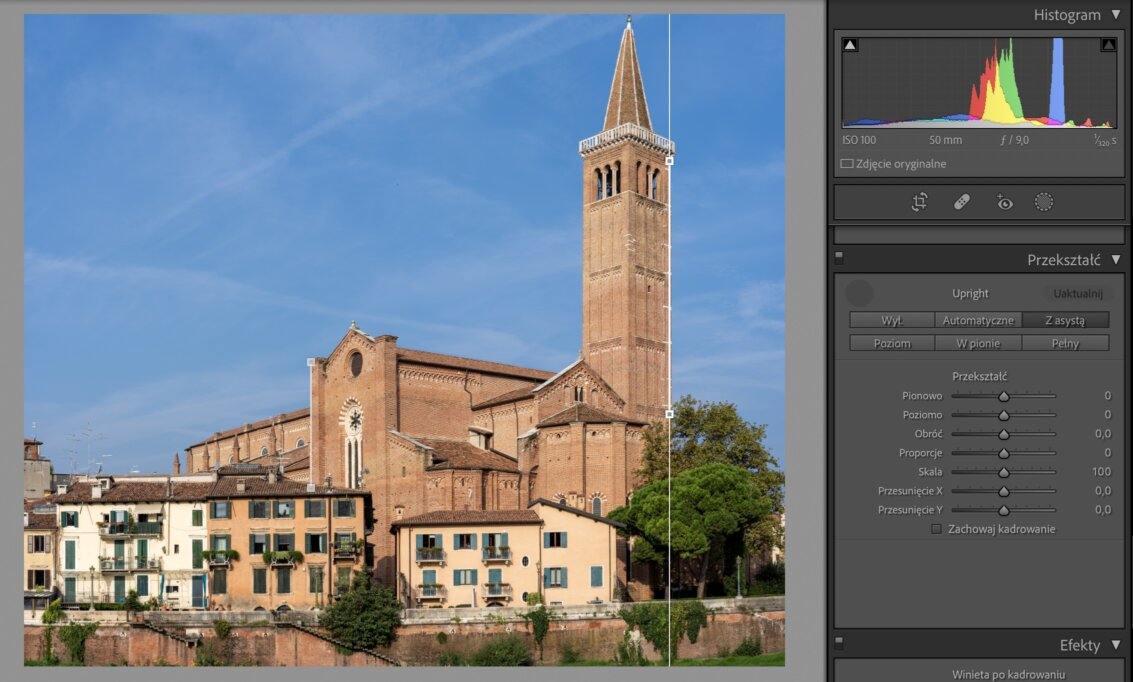
Task: Activate the Red Eye correction tool
Action: [1004, 202]
